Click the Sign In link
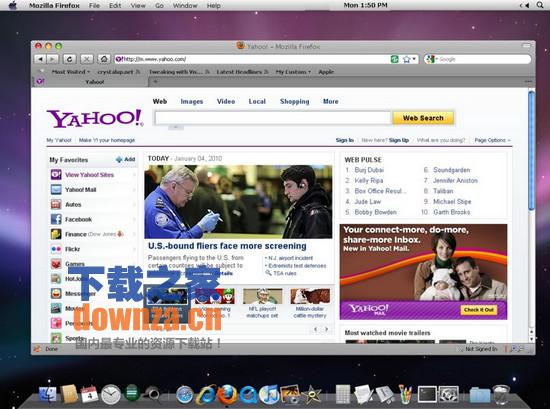 coord(344,140)
